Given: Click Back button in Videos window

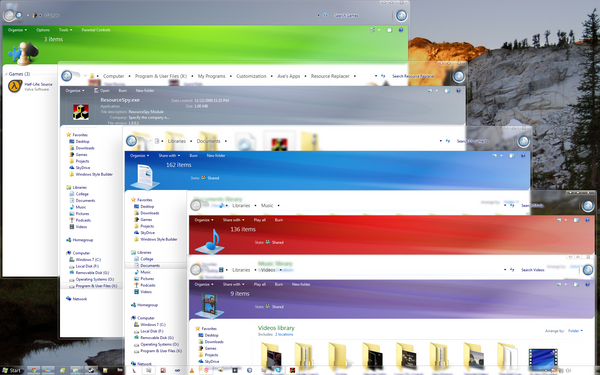Looking at the screenshot, I should coord(196,269).
